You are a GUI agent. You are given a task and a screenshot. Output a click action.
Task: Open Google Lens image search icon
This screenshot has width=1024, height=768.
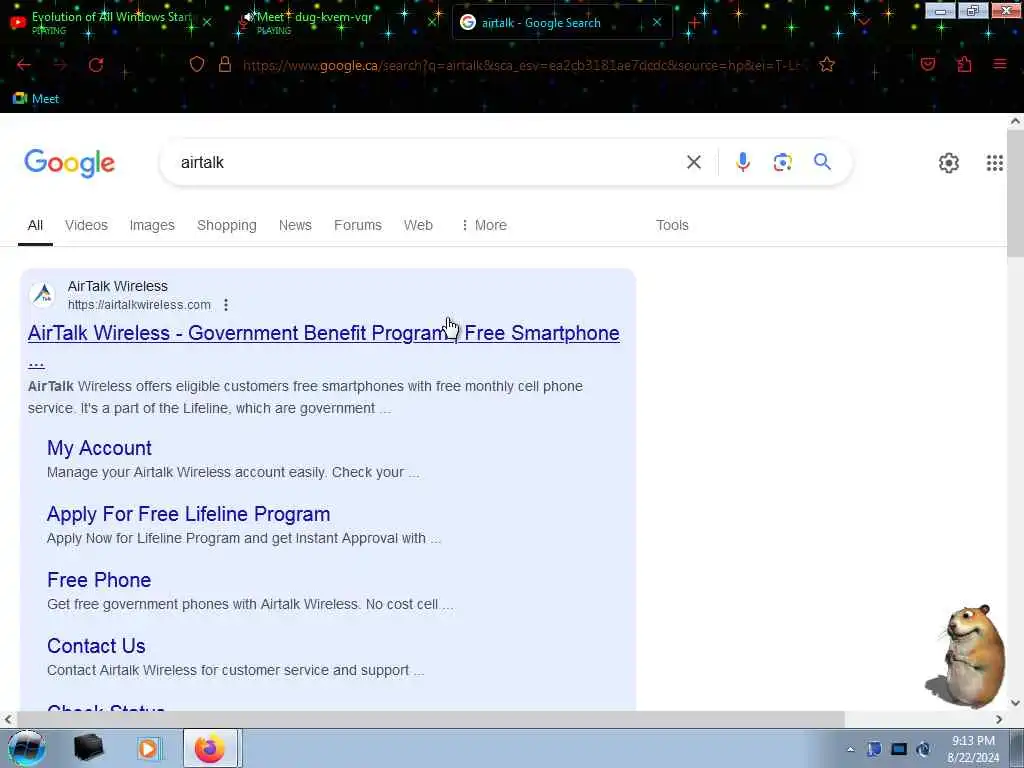(x=782, y=162)
